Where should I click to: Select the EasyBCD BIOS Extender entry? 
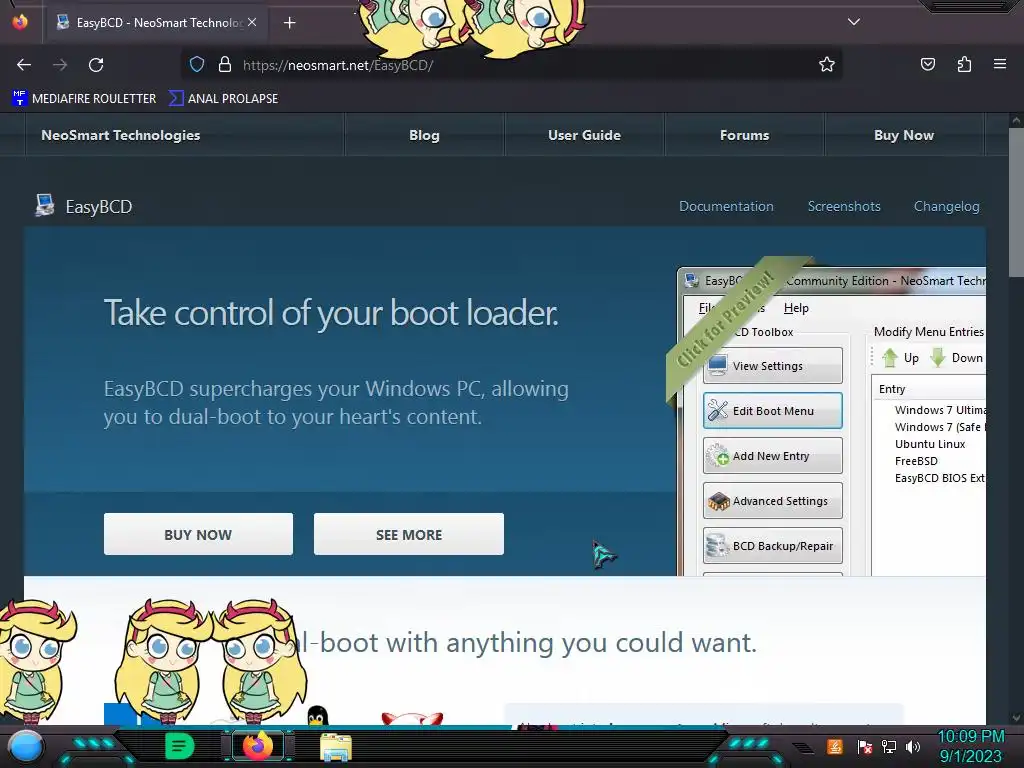pyautogui.click(x=940, y=478)
